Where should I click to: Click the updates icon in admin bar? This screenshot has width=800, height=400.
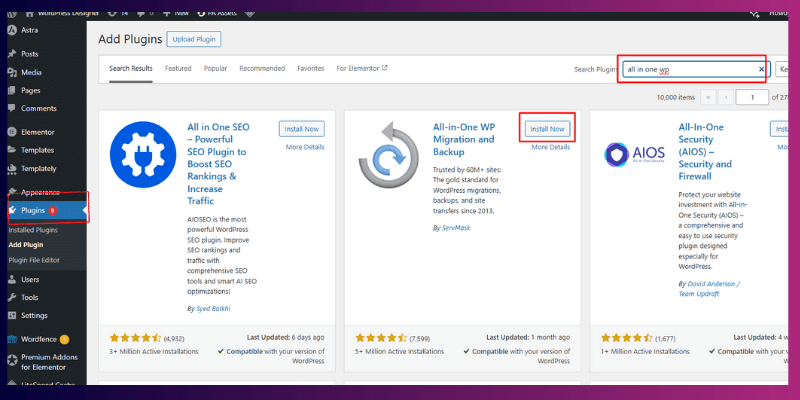click(111, 14)
